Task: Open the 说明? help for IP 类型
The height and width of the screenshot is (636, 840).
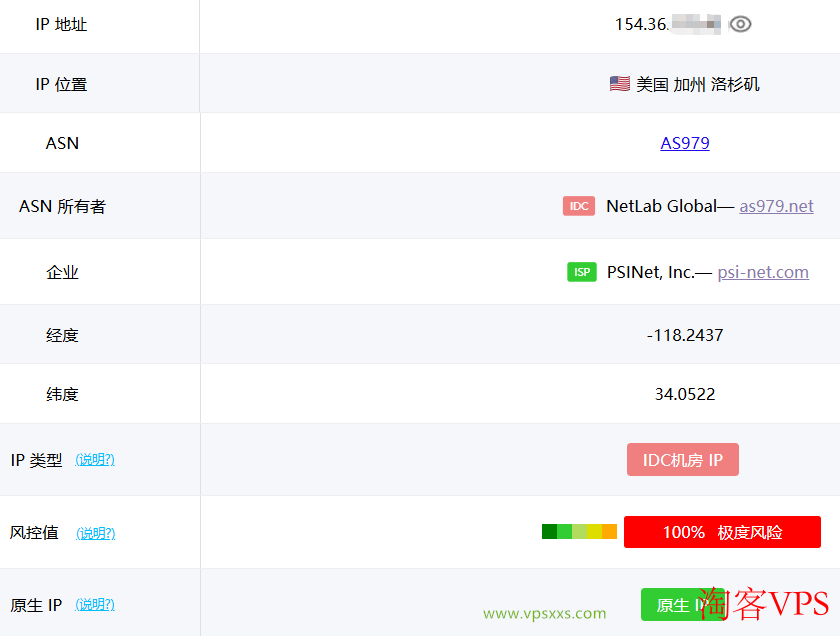Action: (x=95, y=460)
